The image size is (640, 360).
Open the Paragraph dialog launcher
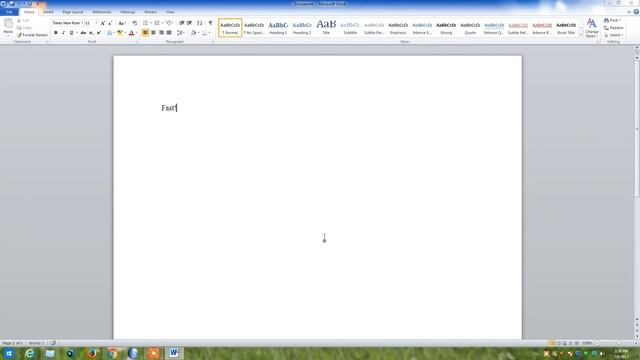click(213, 42)
